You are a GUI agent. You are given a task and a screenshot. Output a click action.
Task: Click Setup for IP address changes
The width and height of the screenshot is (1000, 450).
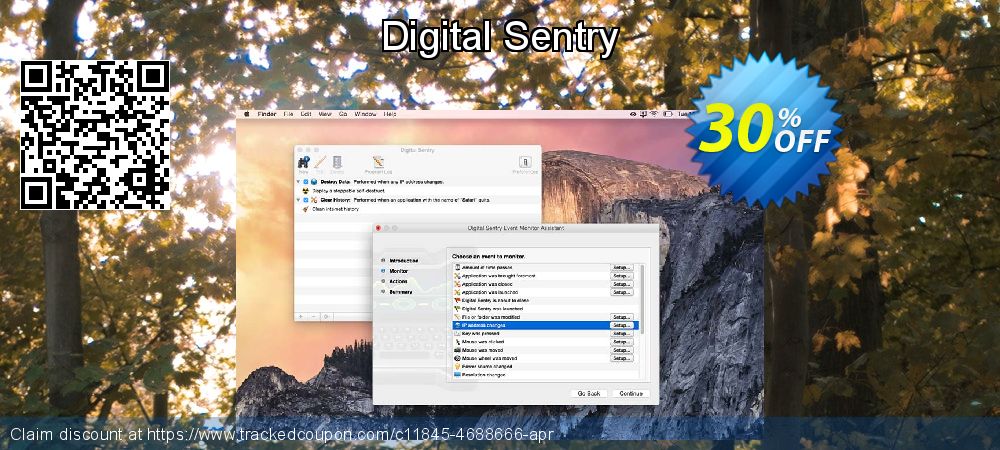click(x=621, y=326)
